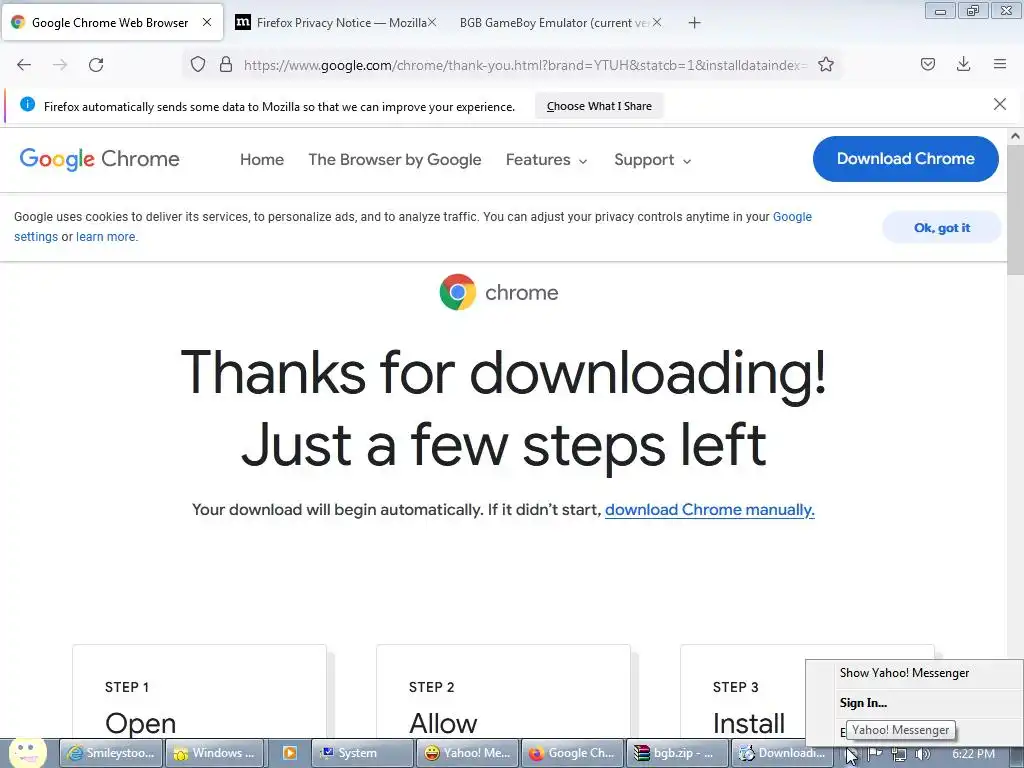Click the info icon in the notification bar
Screen dimensions: 1024x768
(27, 104)
